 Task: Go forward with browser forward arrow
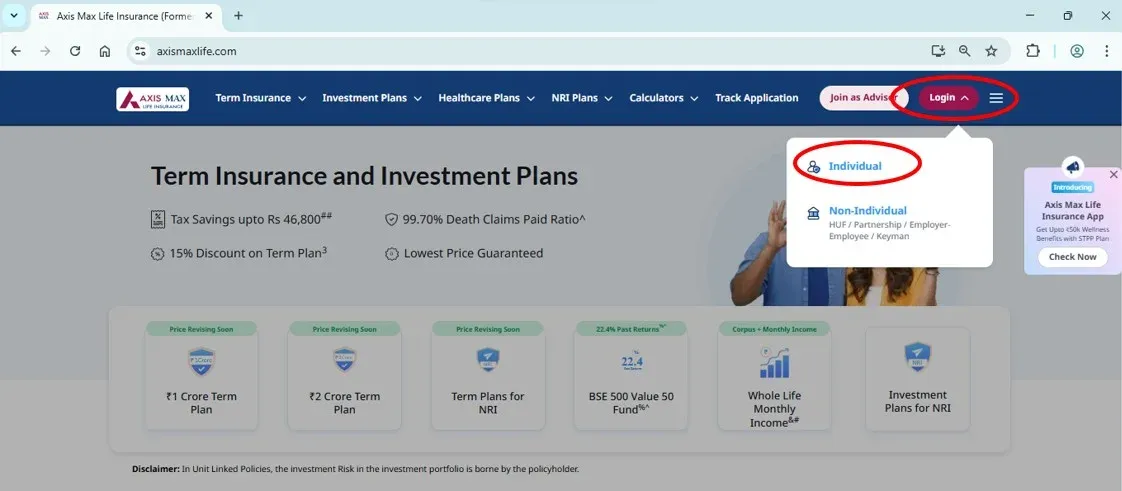coord(45,51)
